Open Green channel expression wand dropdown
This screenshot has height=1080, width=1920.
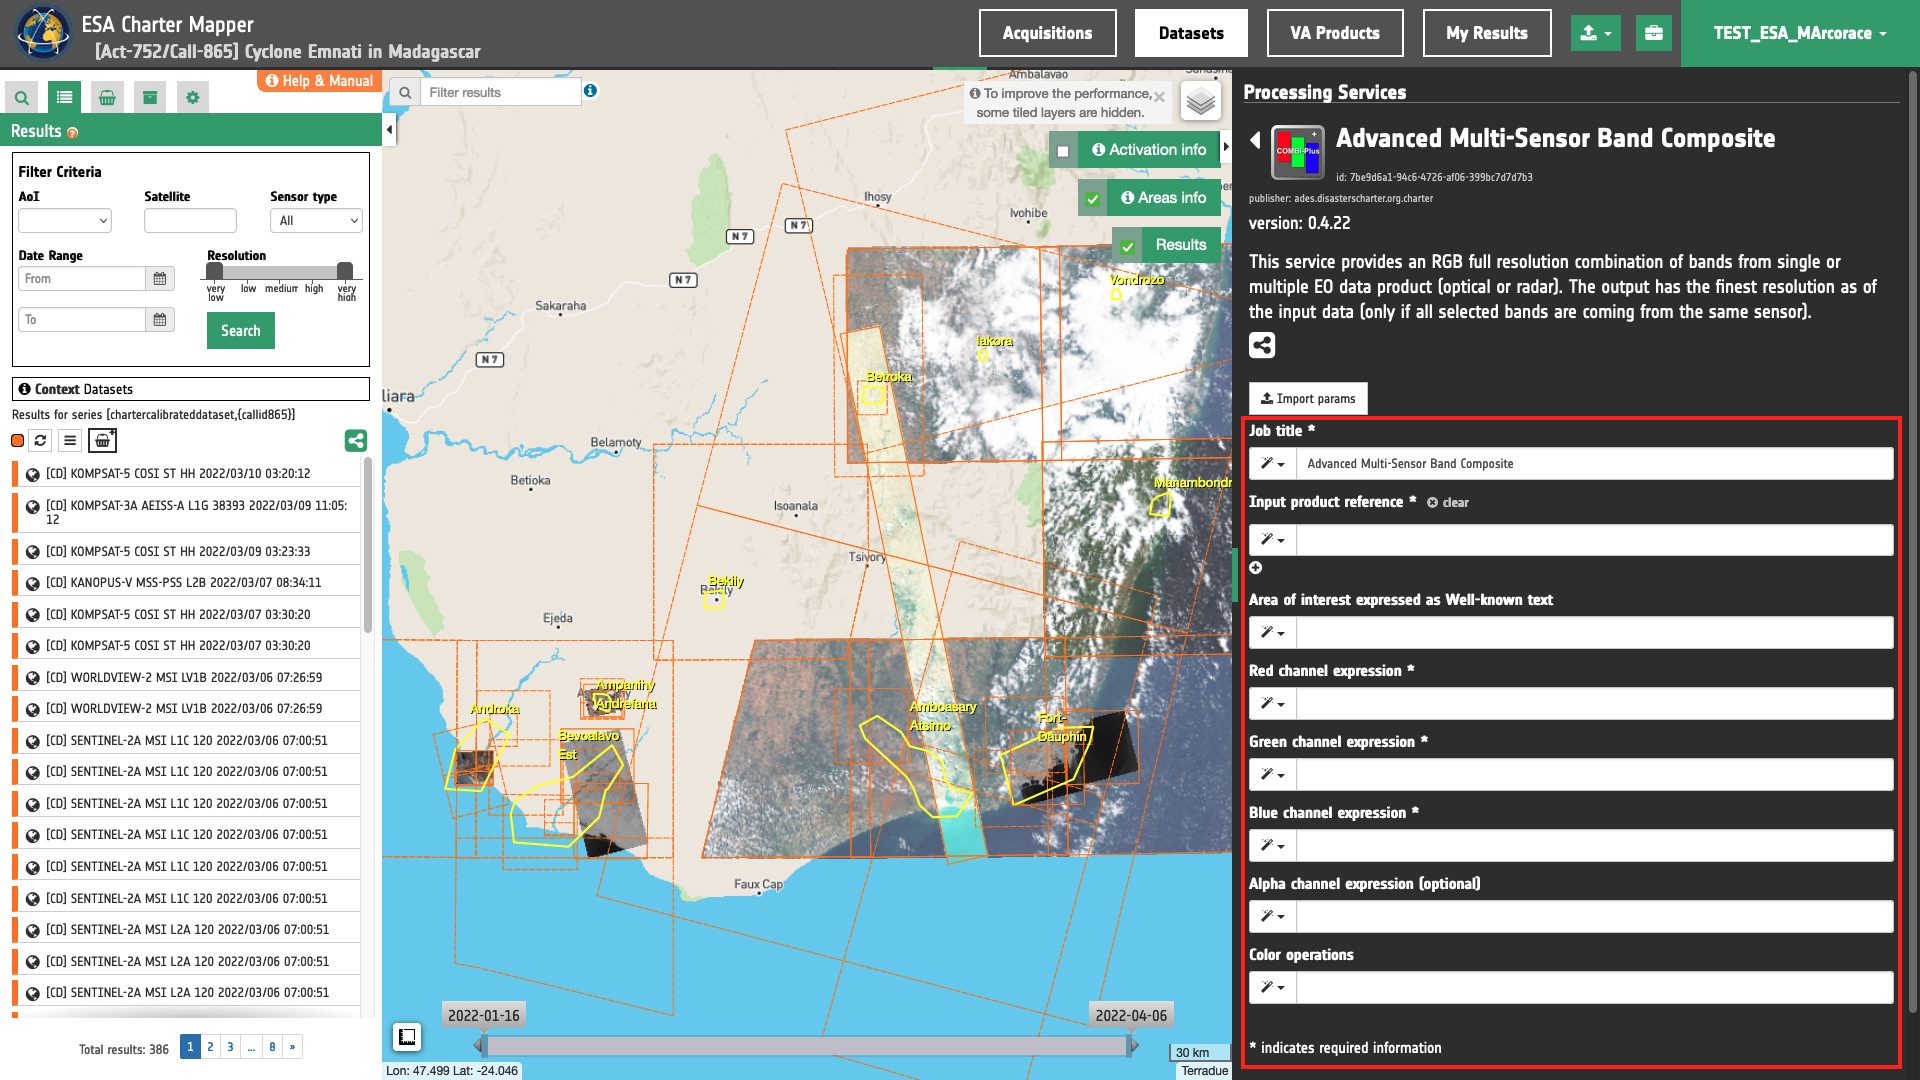point(1273,775)
